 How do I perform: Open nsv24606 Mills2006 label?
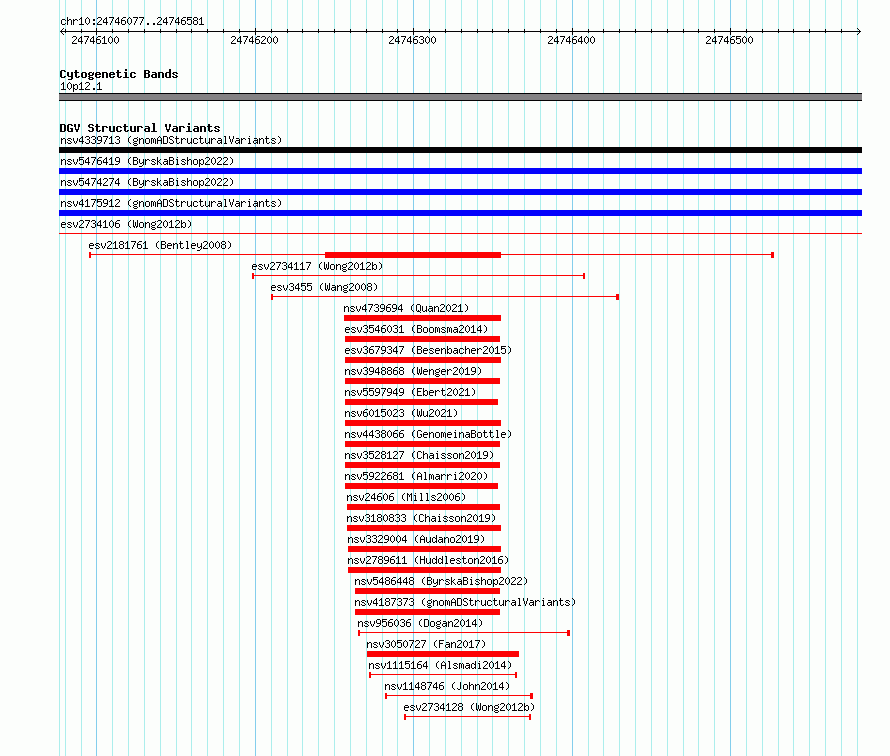pos(406,497)
